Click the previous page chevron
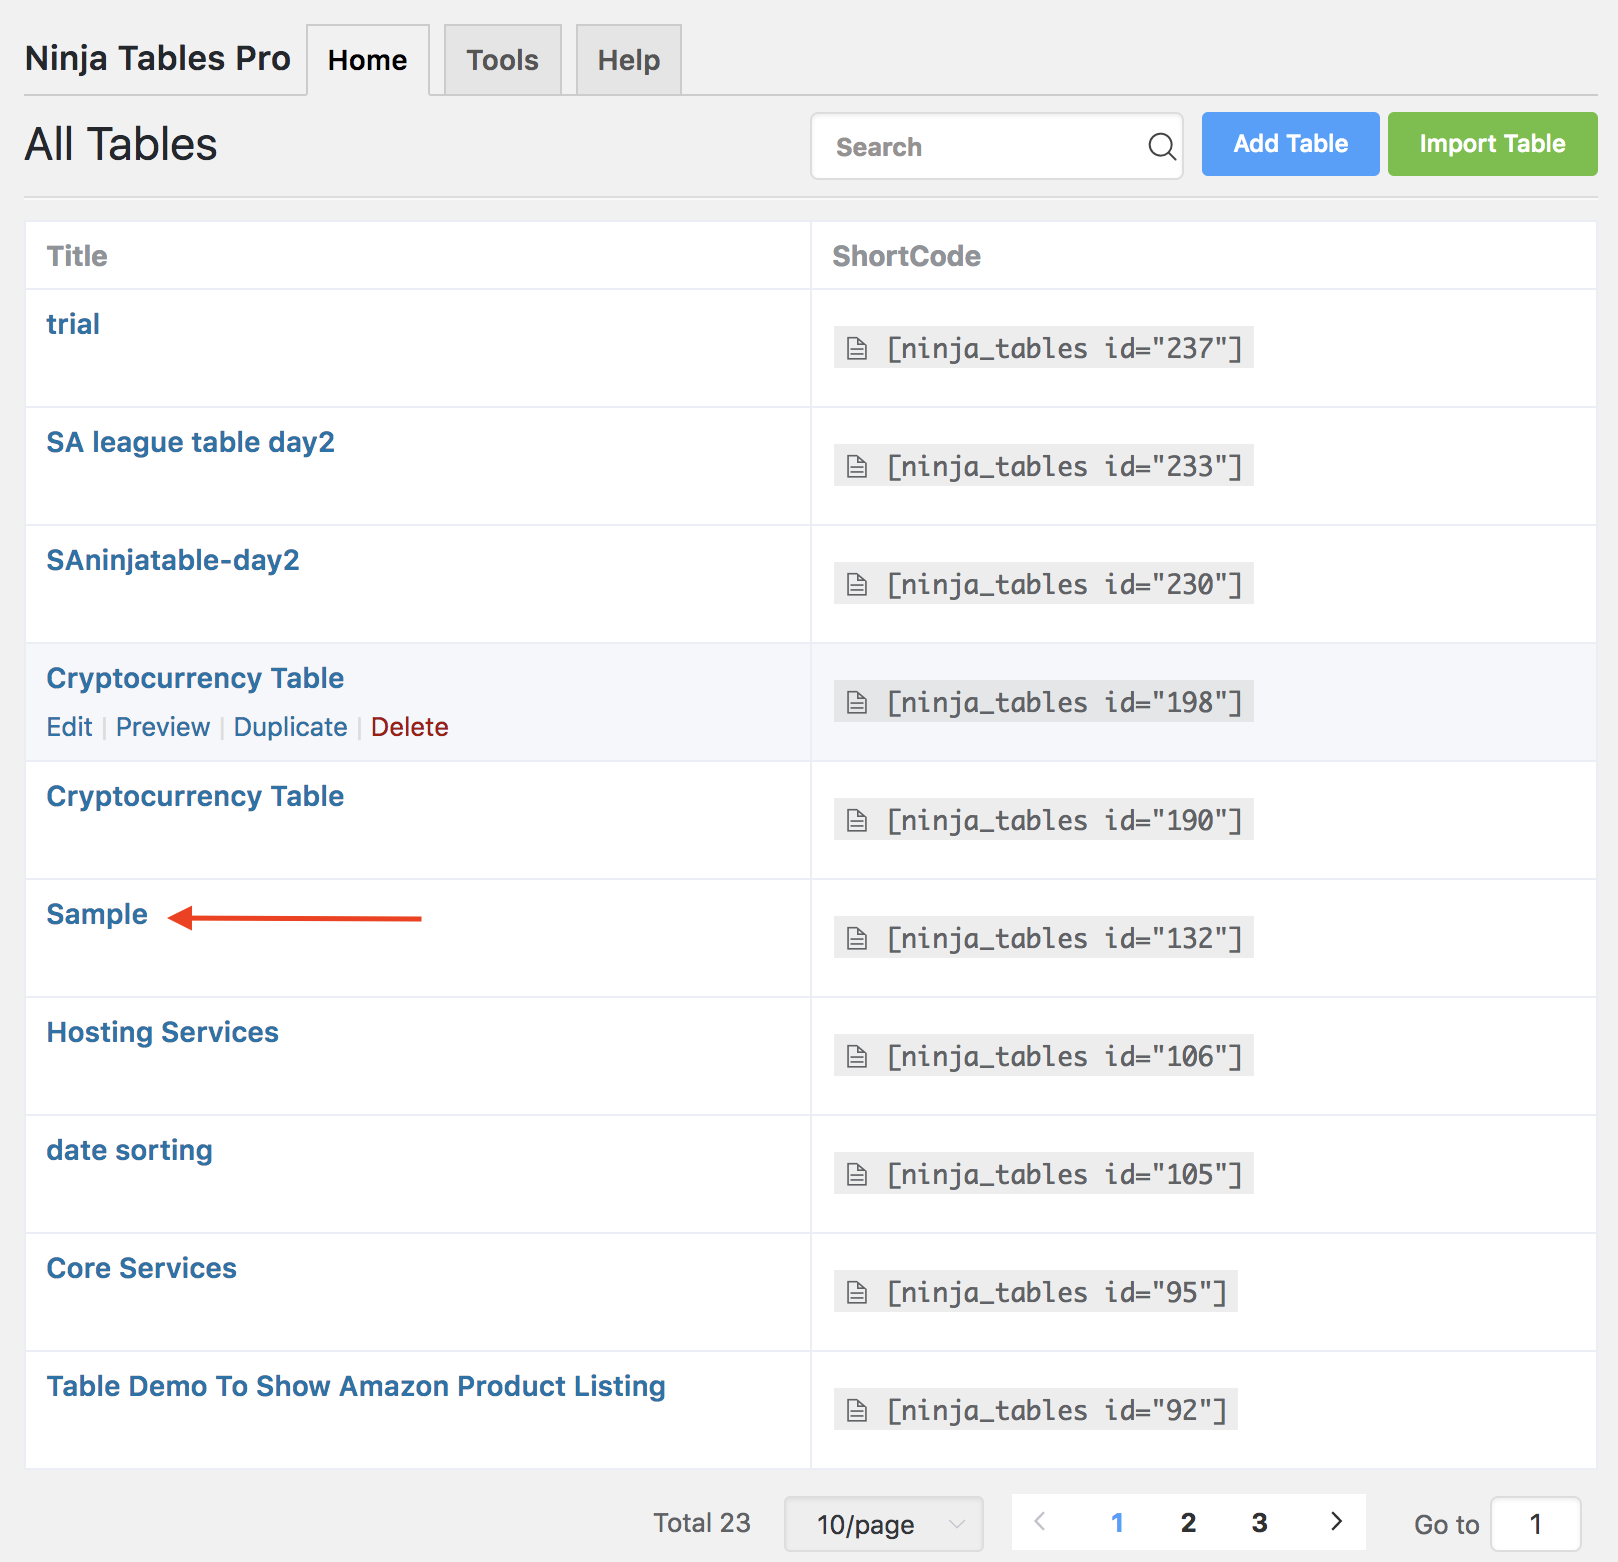 1040,1522
